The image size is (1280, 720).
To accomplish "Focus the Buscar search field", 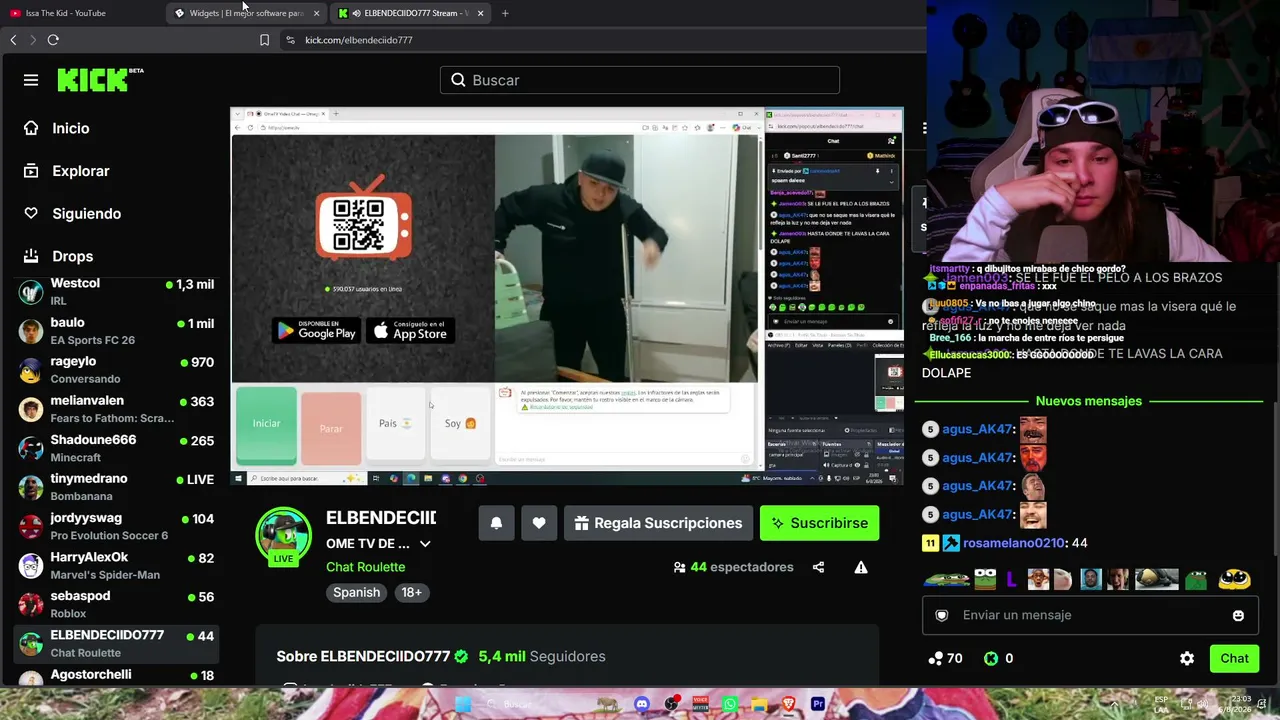I will (x=640, y=80).
